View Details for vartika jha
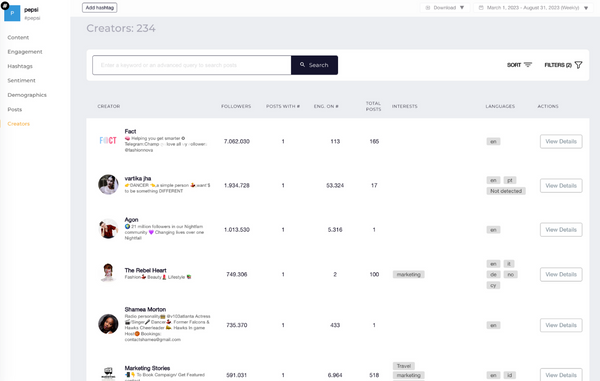 pos(561,186)
